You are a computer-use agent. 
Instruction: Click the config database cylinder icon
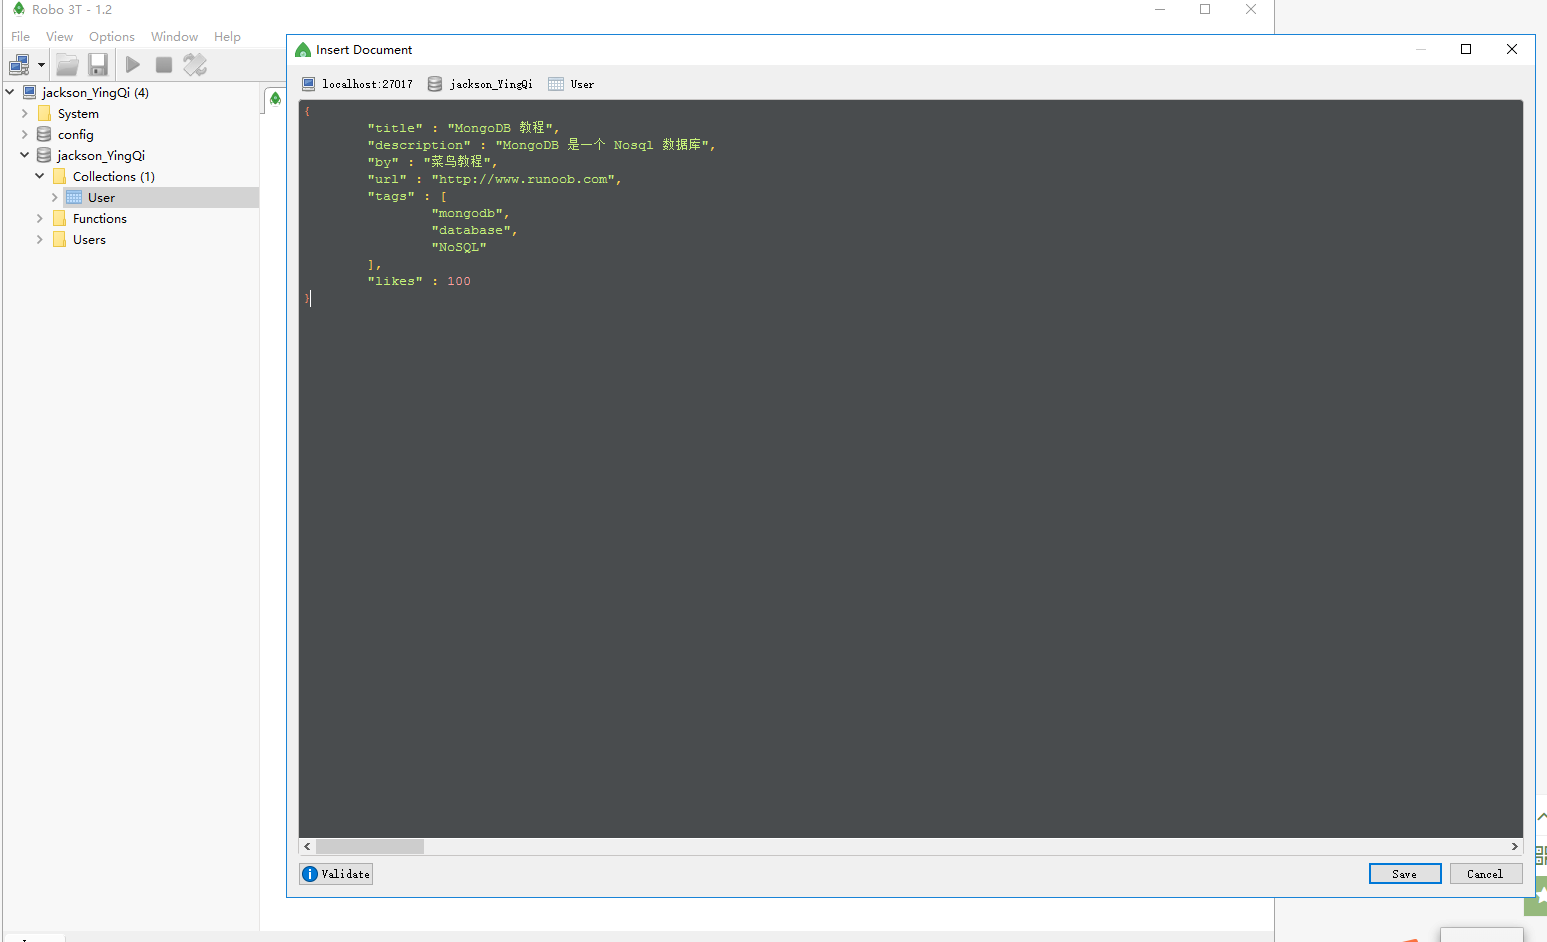coord(44,134)
